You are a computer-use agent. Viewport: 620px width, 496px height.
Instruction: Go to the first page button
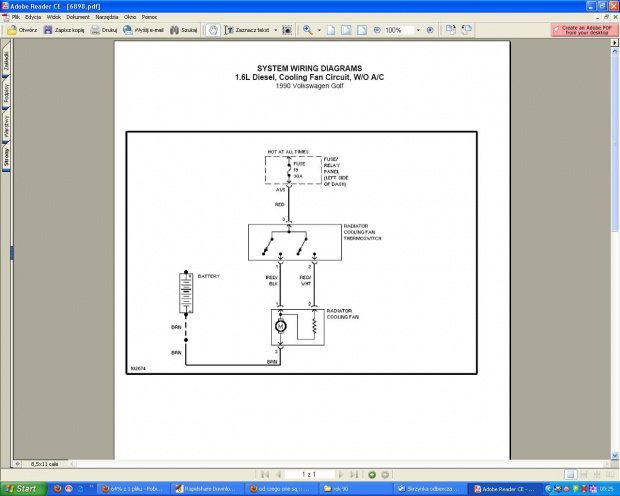(x=265, y=475)
